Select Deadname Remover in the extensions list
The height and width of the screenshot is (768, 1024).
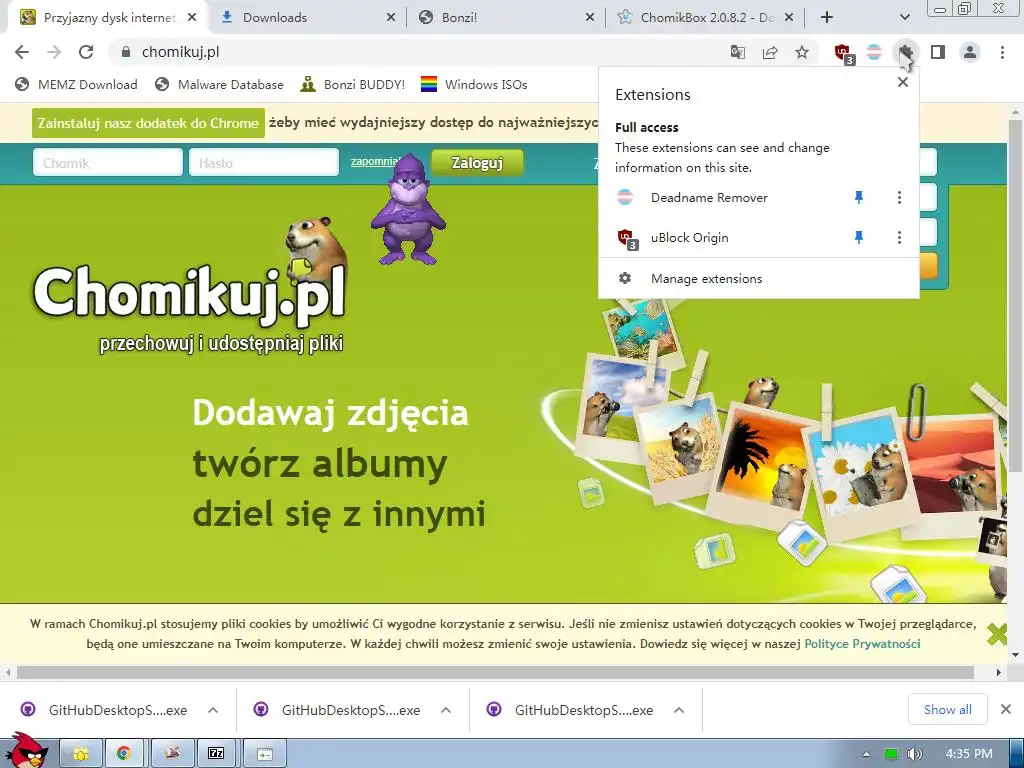click(709, 197)
